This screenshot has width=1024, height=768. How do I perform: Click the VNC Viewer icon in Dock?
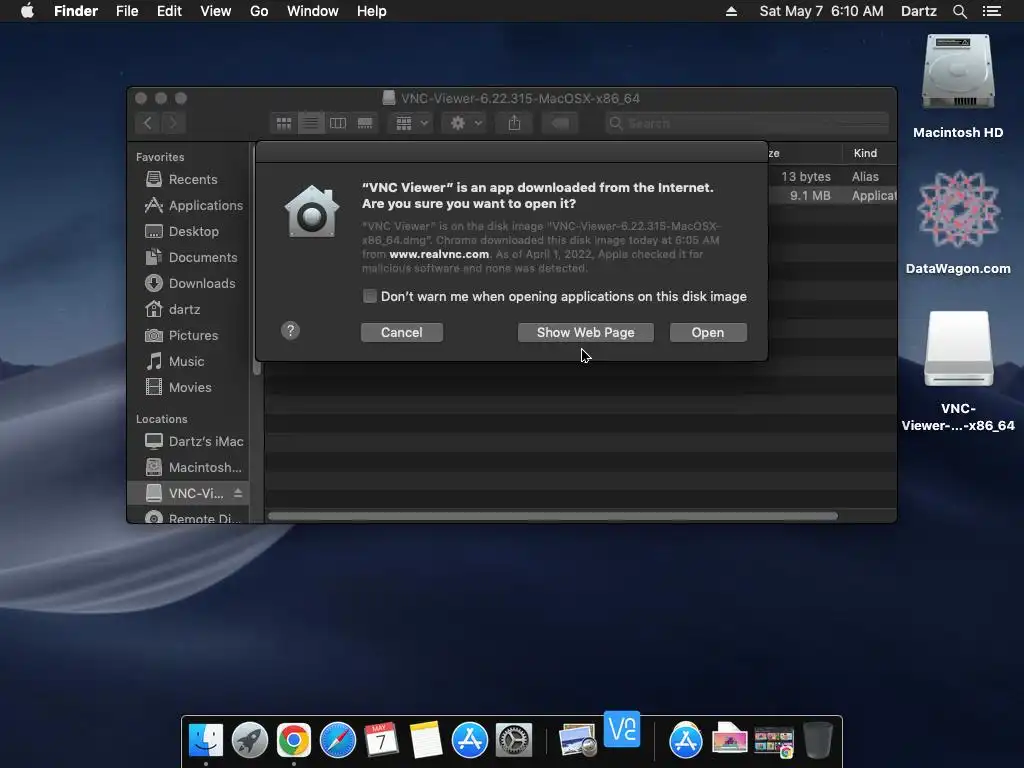click(622, 729)
